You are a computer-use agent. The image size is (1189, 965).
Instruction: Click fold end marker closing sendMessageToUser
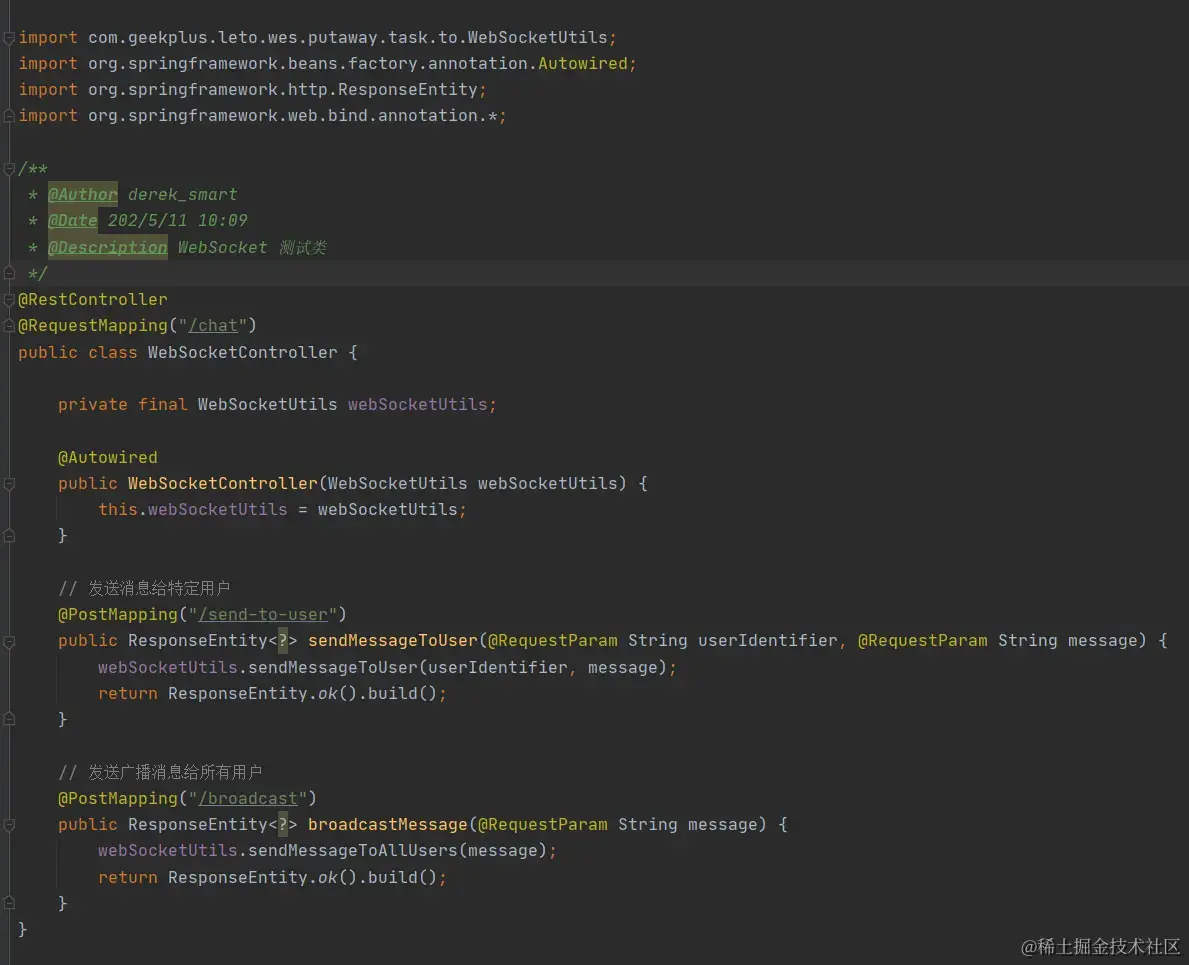coord(9,719)
